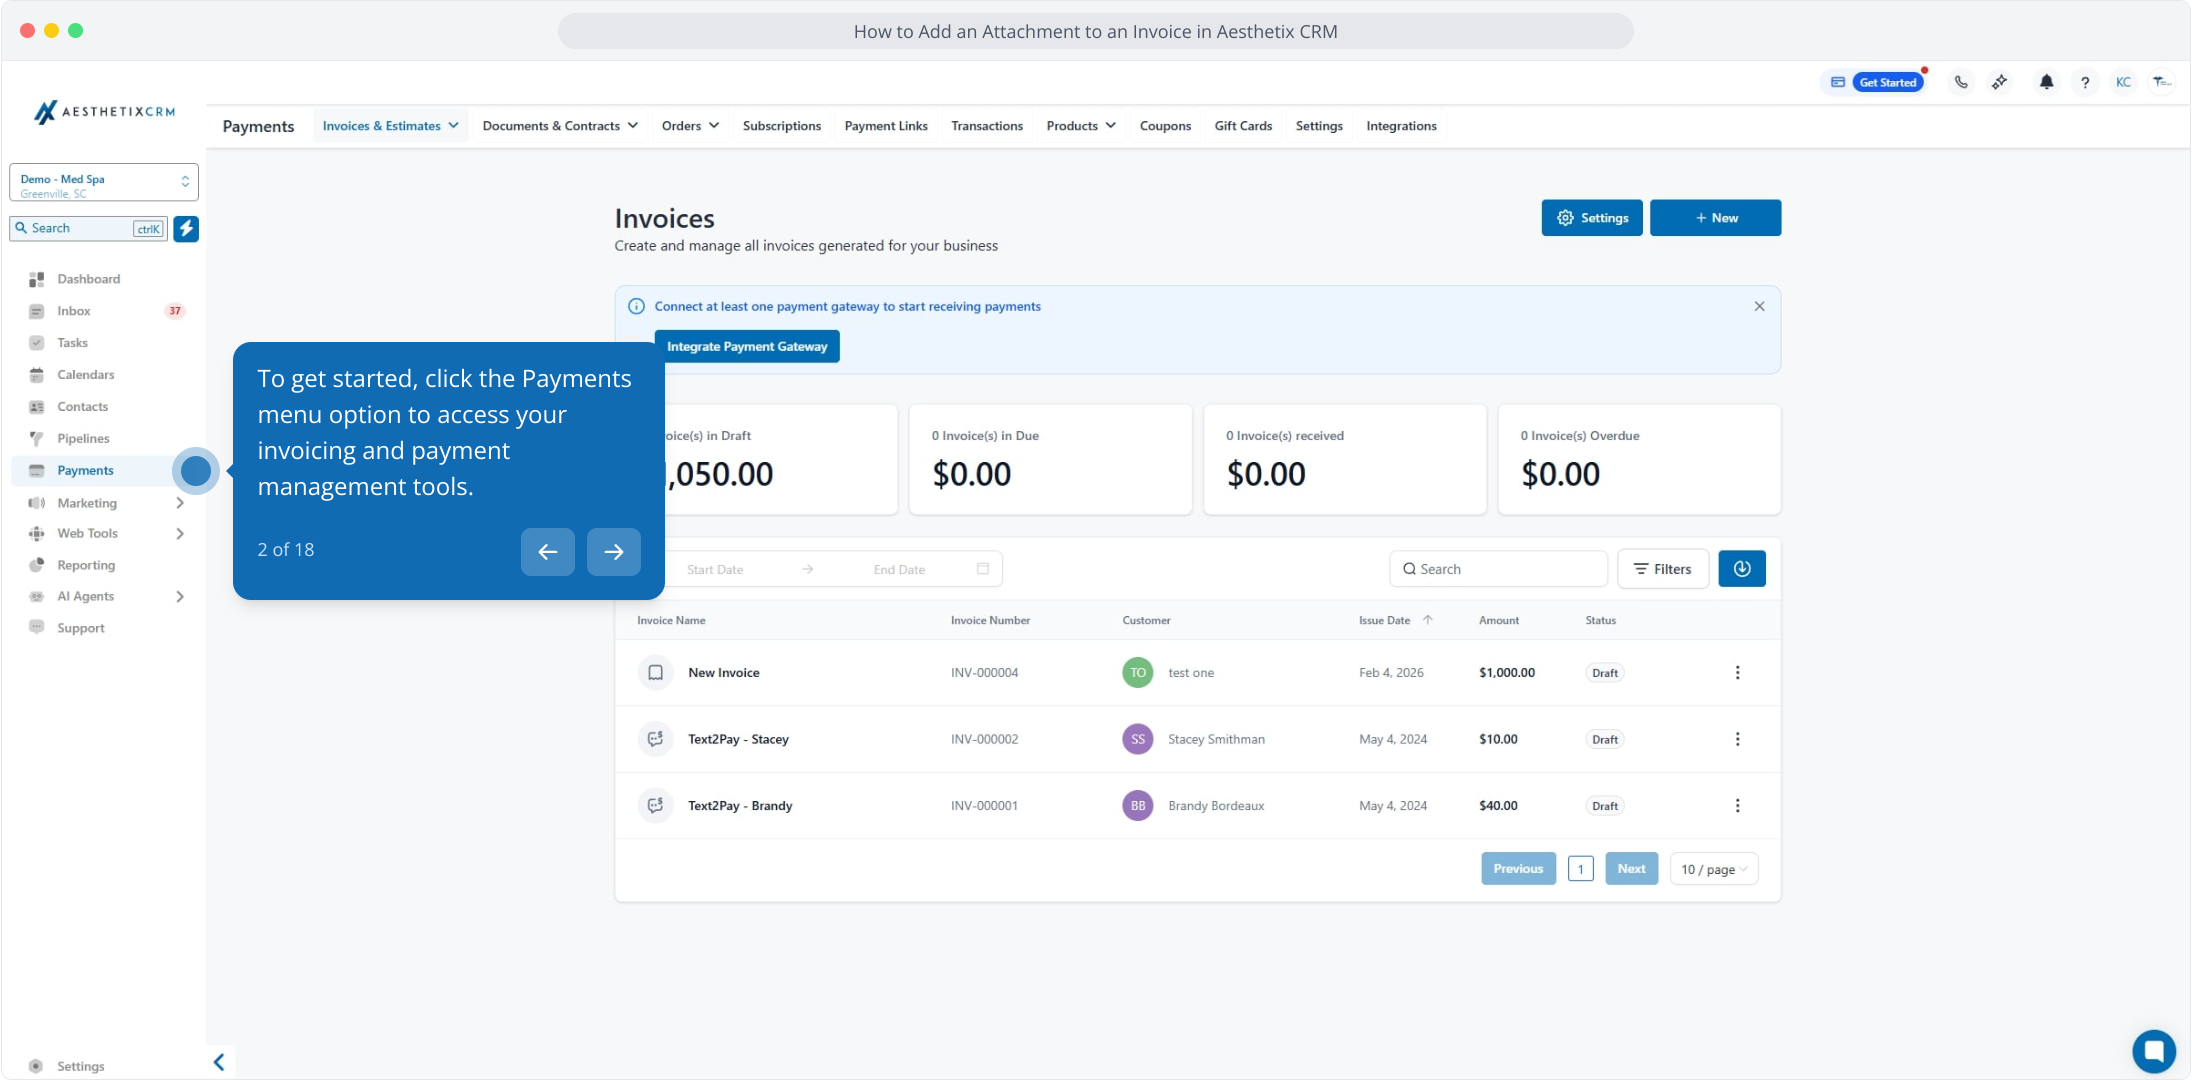Click the lightning quick actions button

(186, 228)
